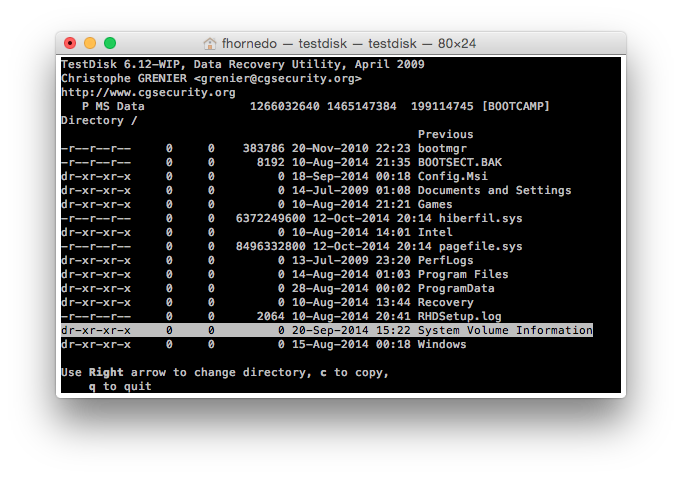
Task: Click the Previous label above file list
Action: [445, 134]
